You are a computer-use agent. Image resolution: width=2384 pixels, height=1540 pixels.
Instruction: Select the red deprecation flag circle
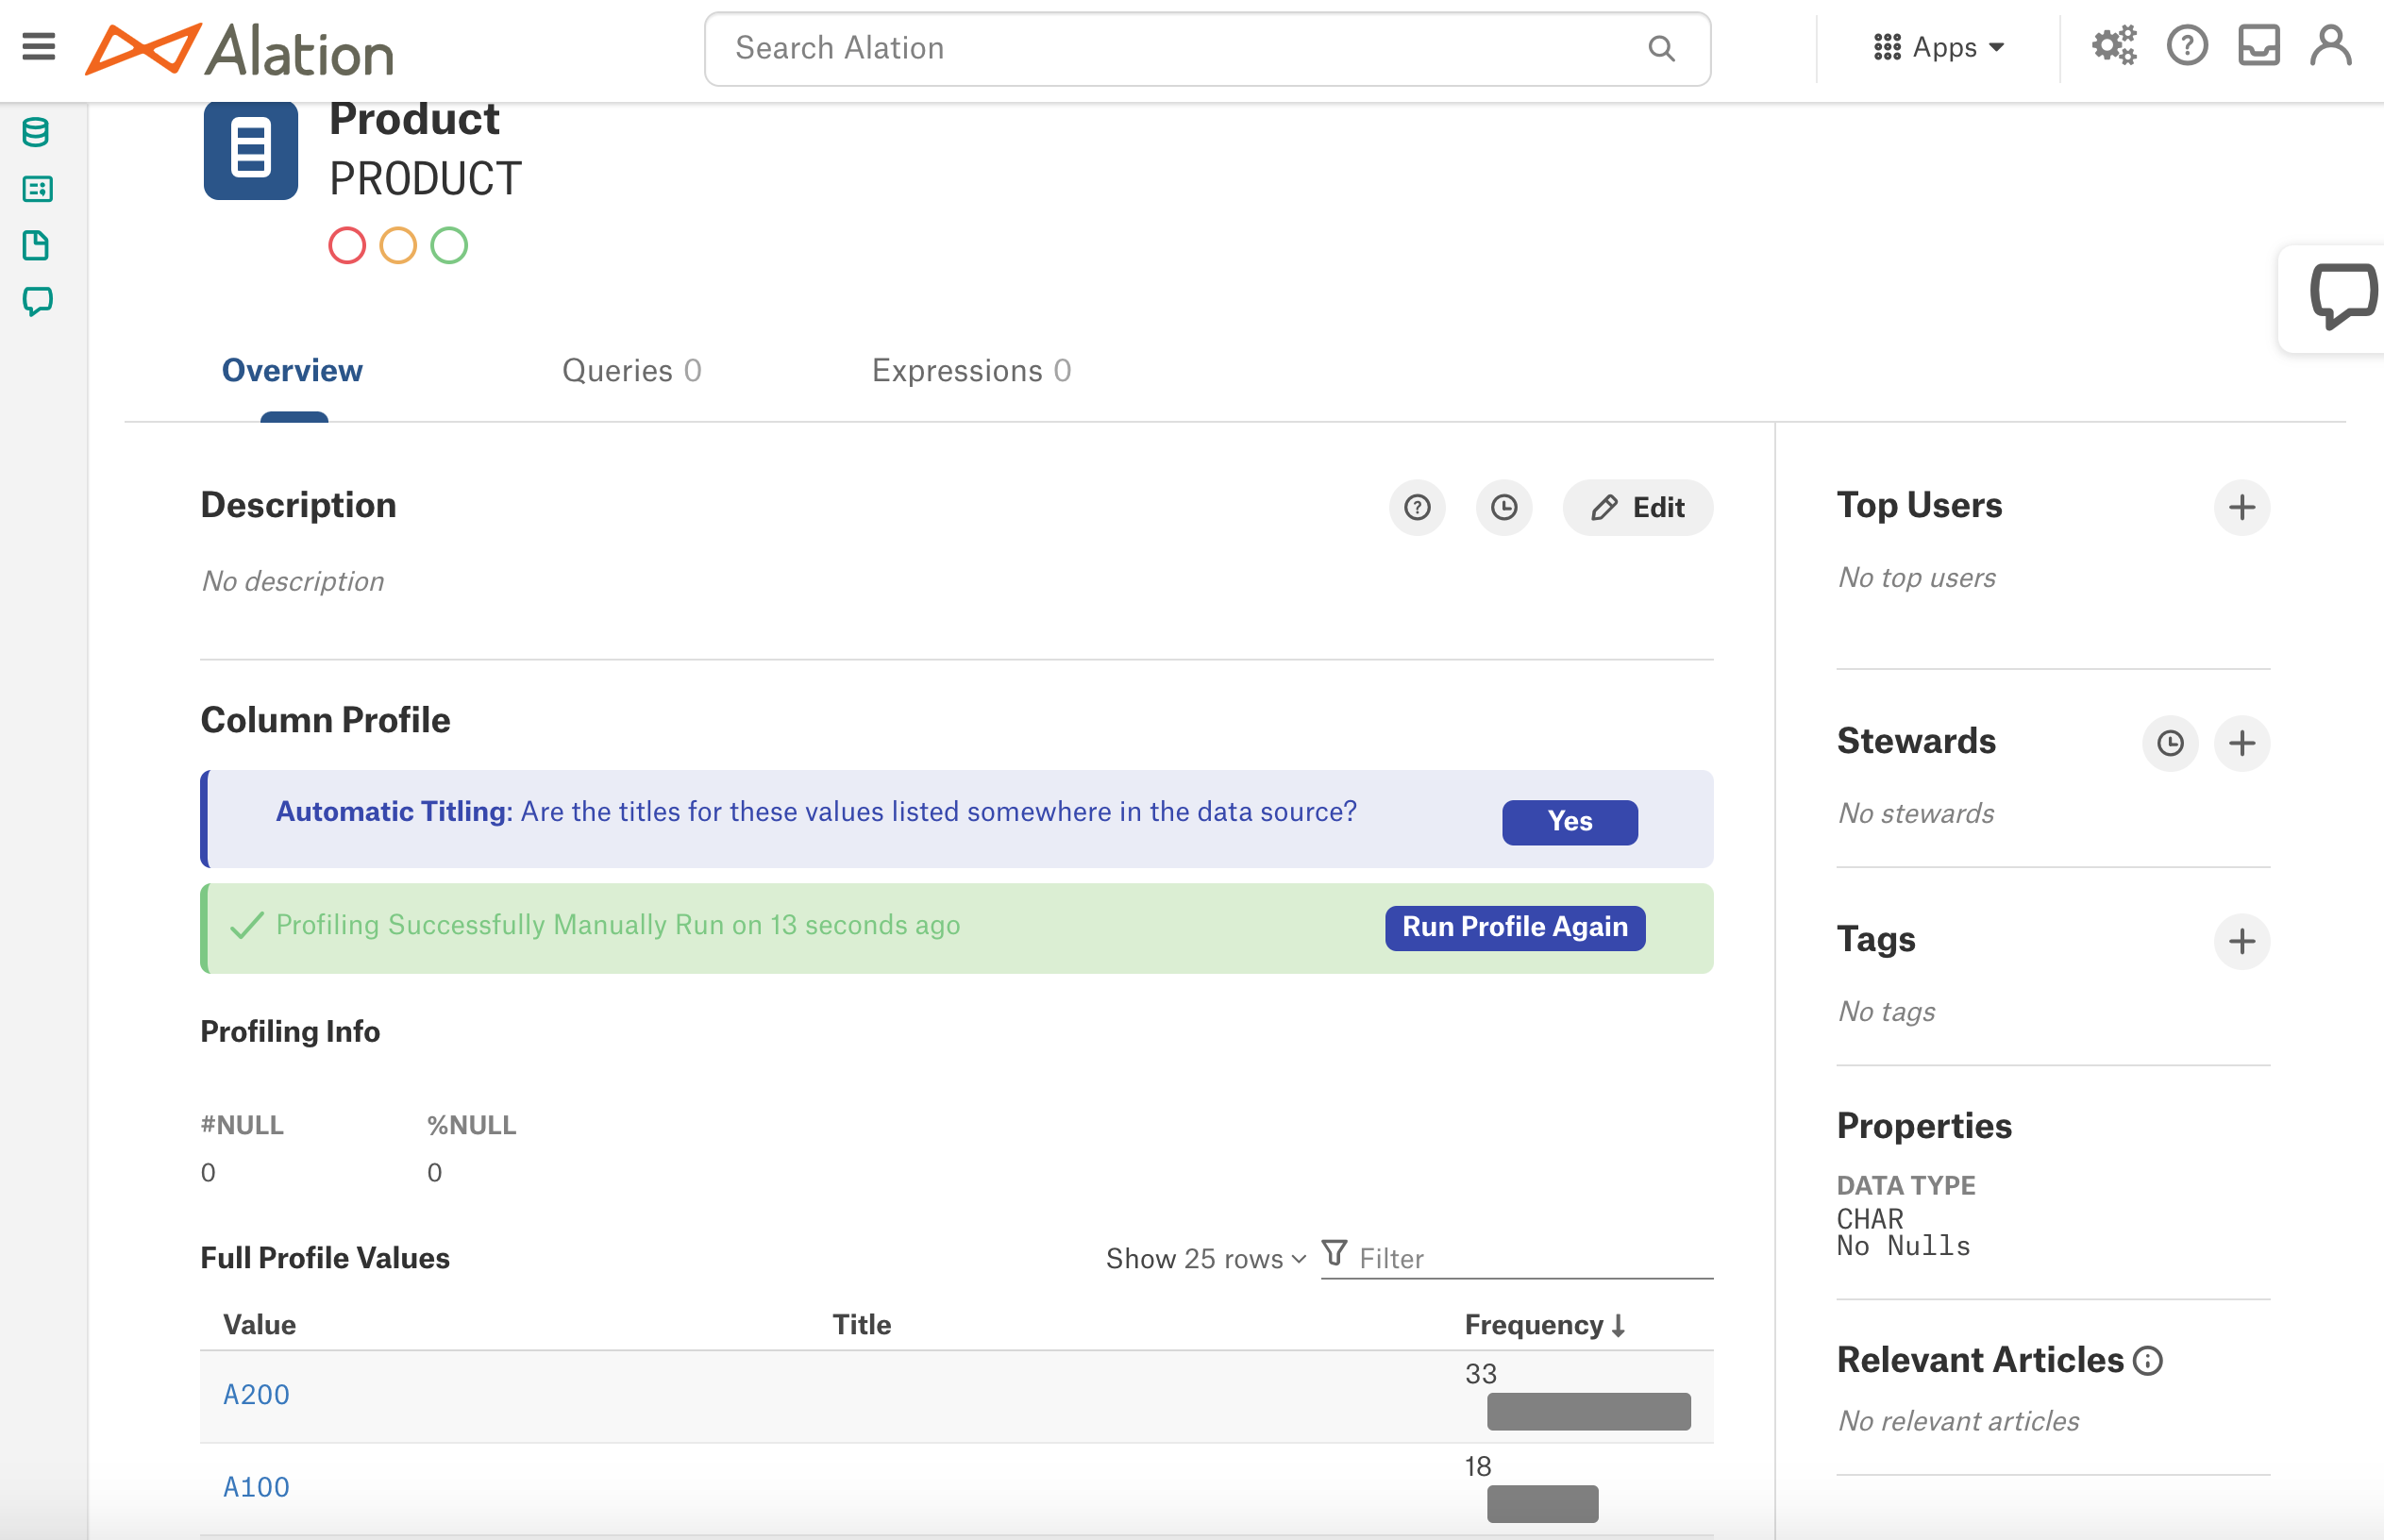347,246
